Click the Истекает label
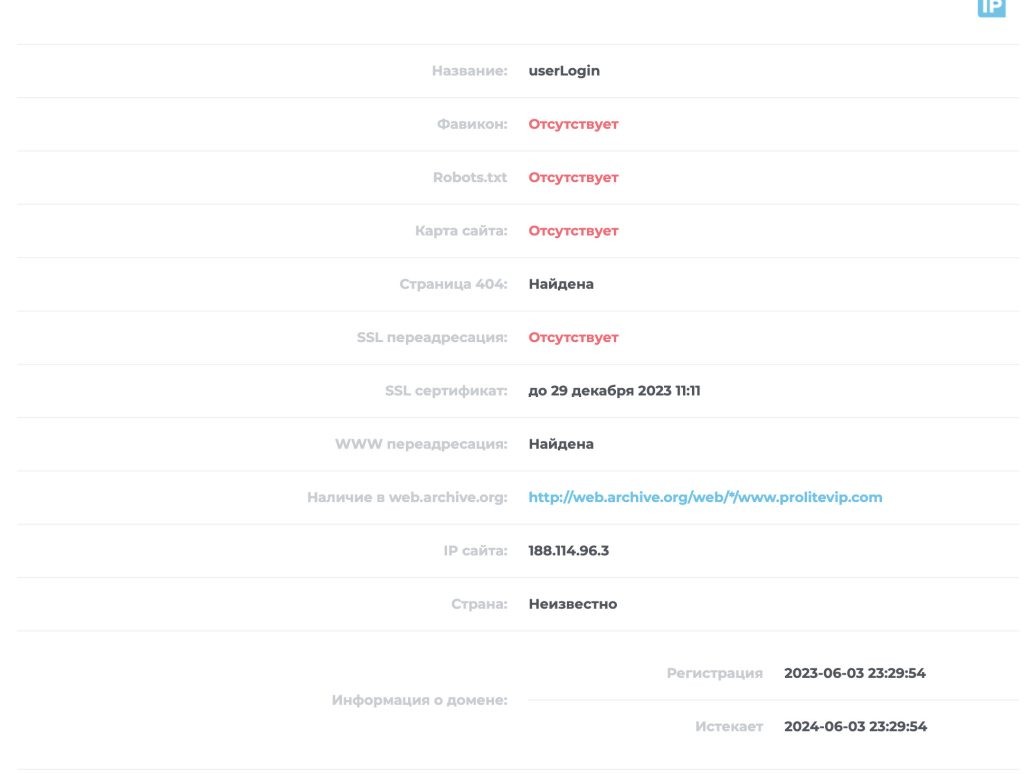This screenshot has width=1024, height=774. click(729, 726)
